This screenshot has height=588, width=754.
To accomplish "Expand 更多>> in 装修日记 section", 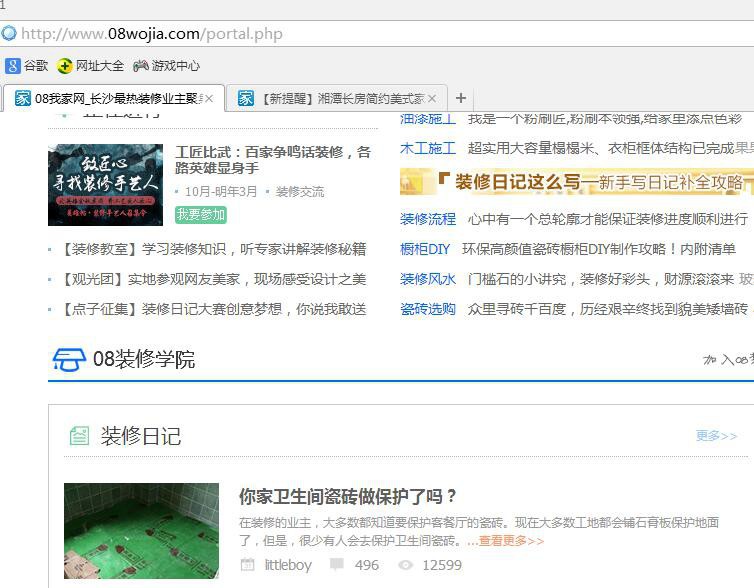I will click(716, 436).
